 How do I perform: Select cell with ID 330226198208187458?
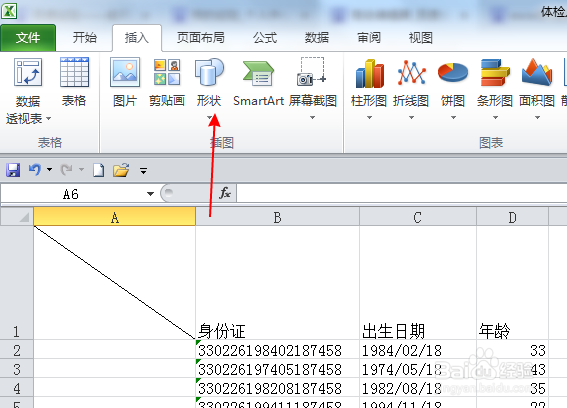[x=277, y=387]
